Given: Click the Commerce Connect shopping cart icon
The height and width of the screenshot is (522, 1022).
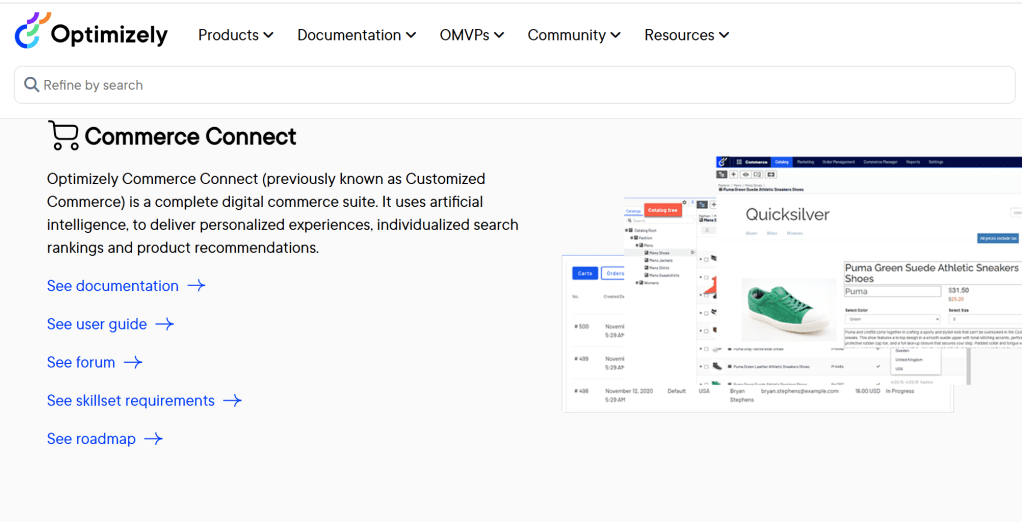Looking at the screenshot, I should tap(63, 136).
